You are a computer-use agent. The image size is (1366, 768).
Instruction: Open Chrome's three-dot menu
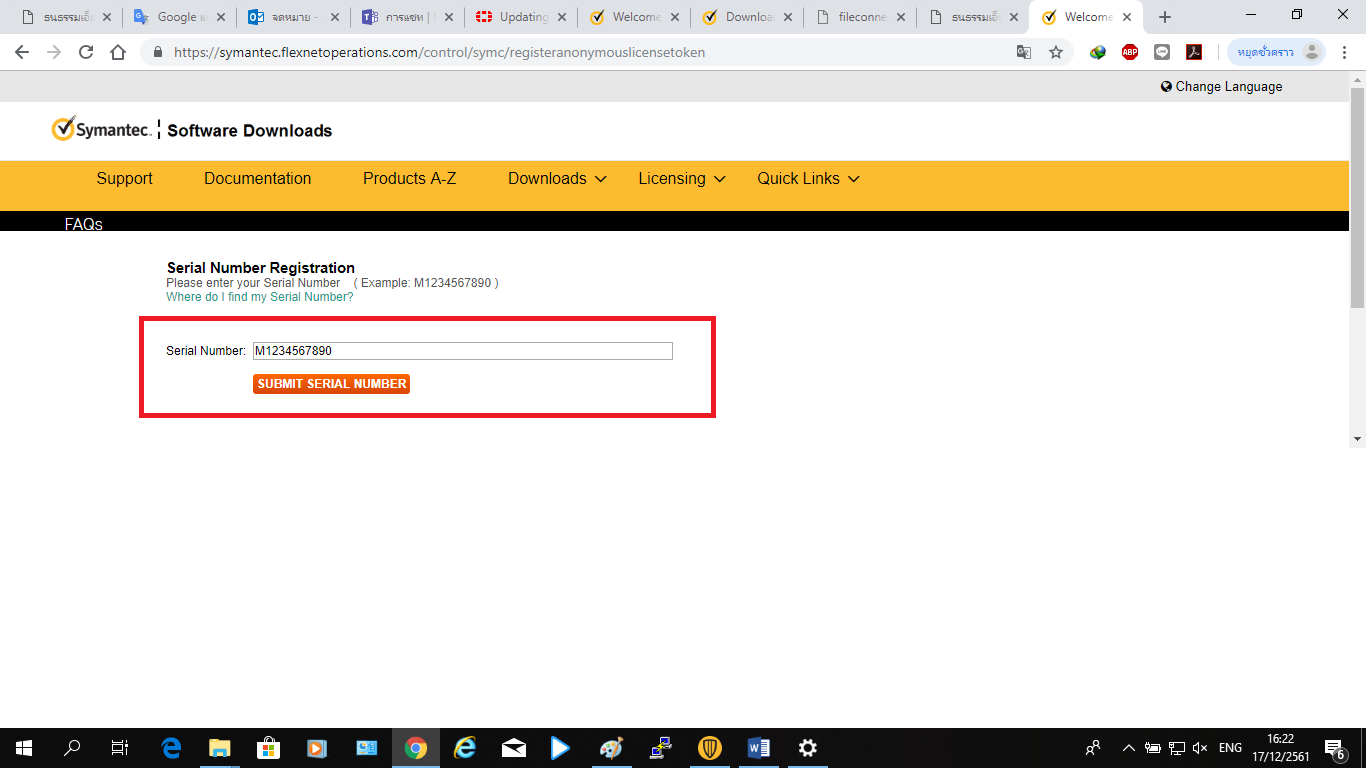pos(1346,52)
